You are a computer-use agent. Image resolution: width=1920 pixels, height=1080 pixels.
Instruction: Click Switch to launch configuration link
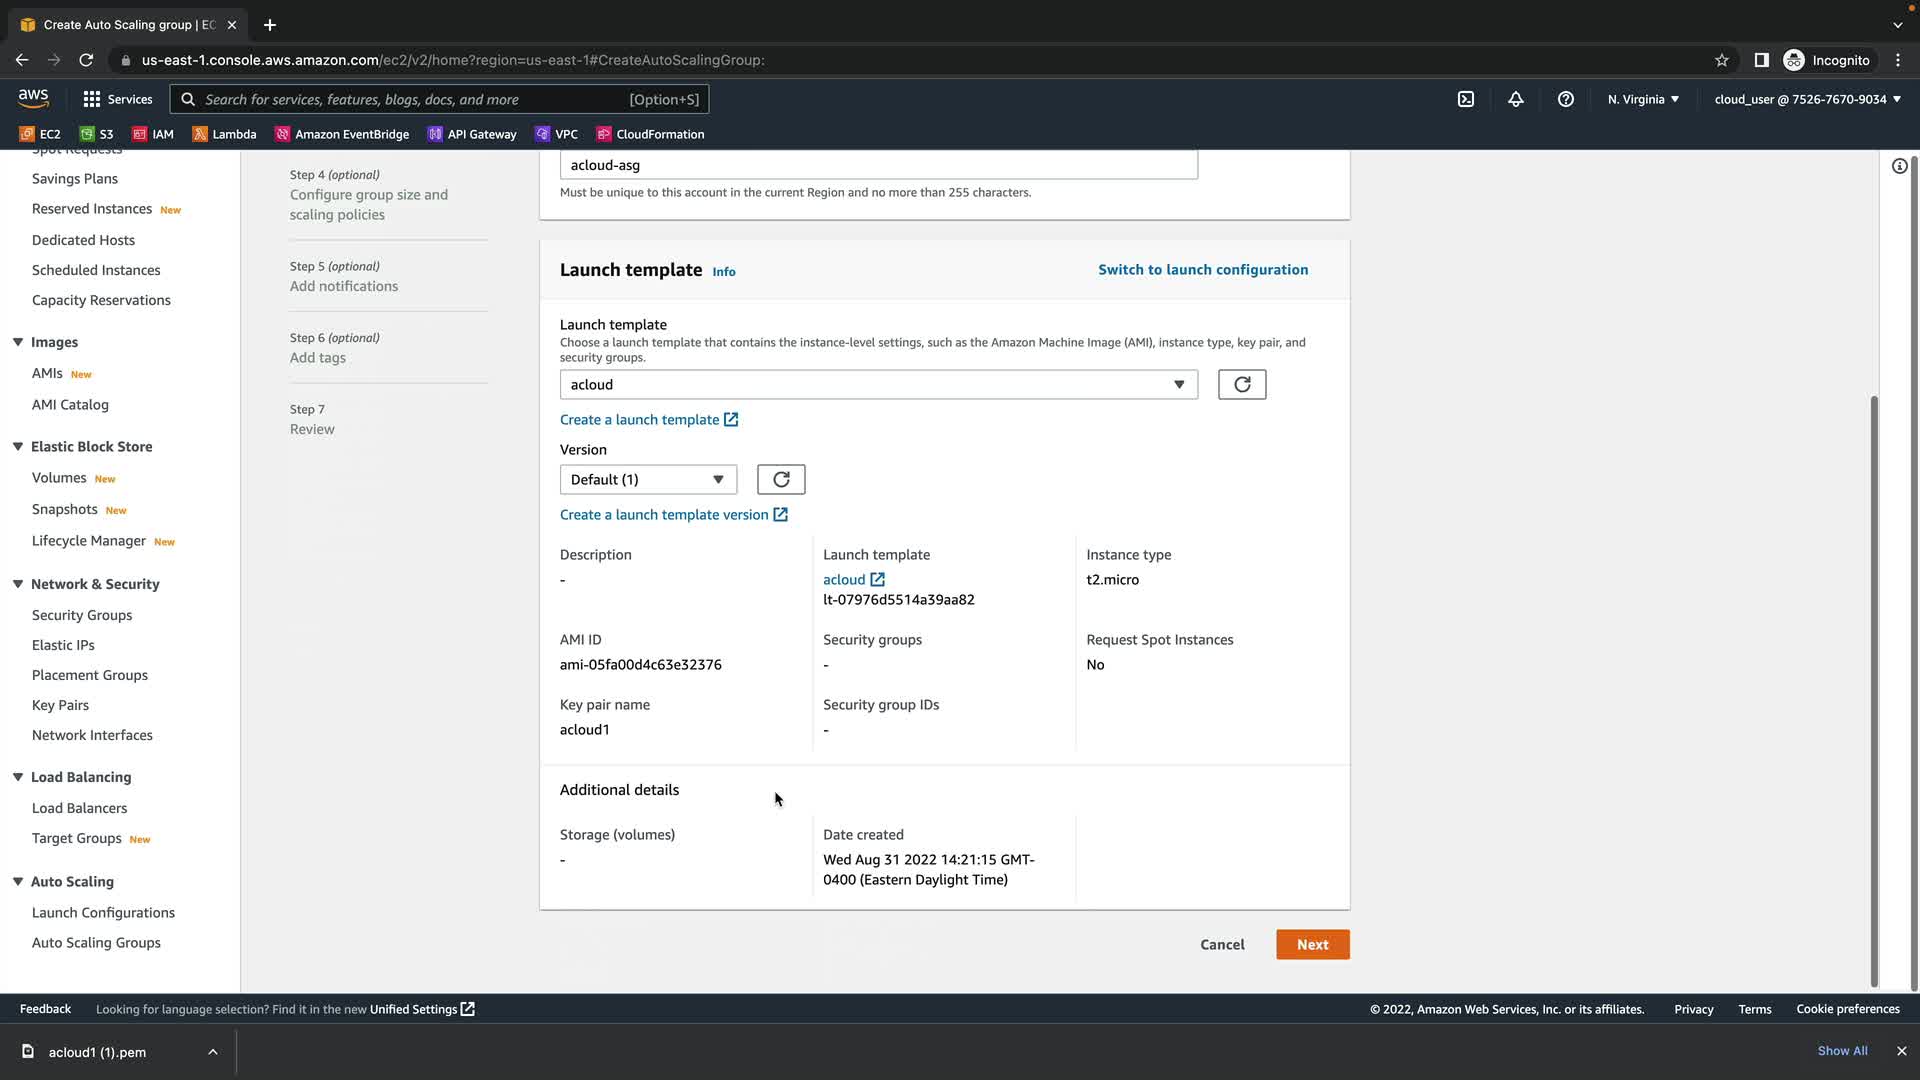(1203, 270)
